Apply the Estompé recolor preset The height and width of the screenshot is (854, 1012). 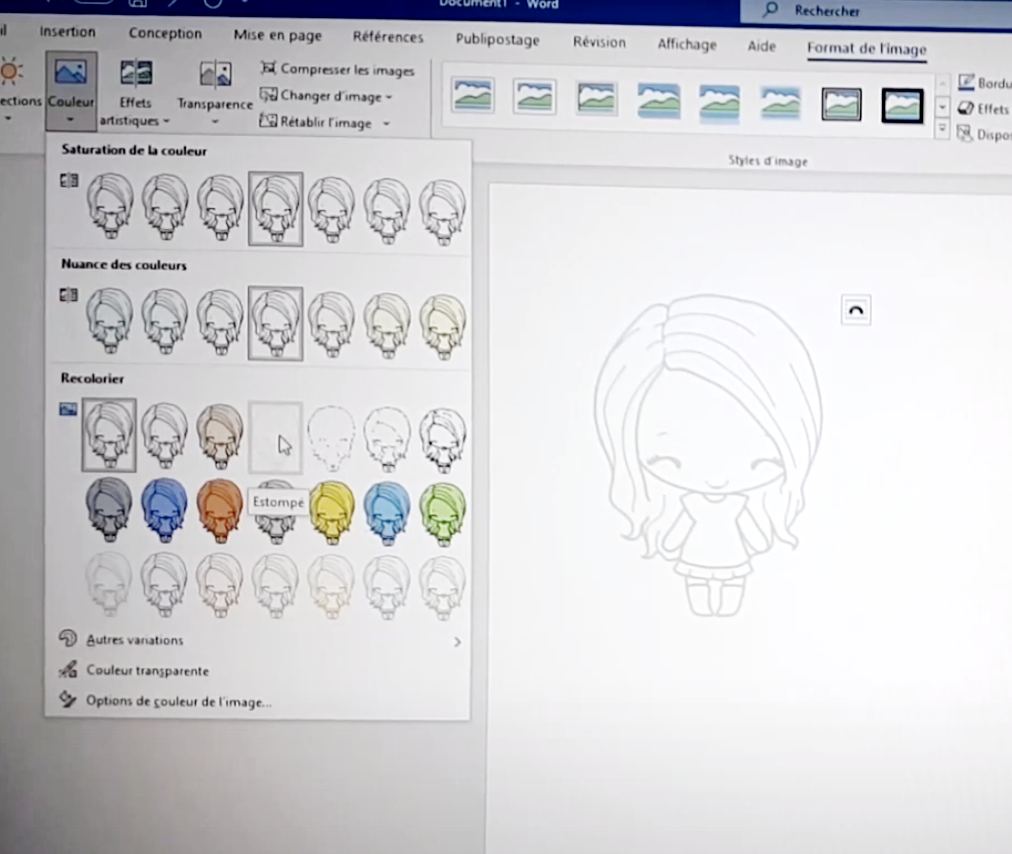coord(275,436)
